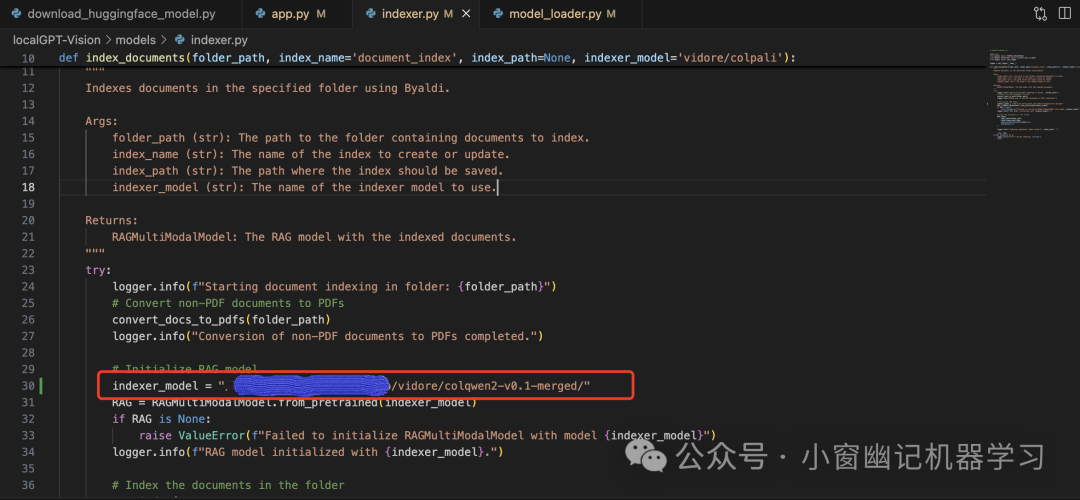Click the Python icon in breadcrumb
The width and height of the screenshot is (1080, 500).
coord(180,40)
